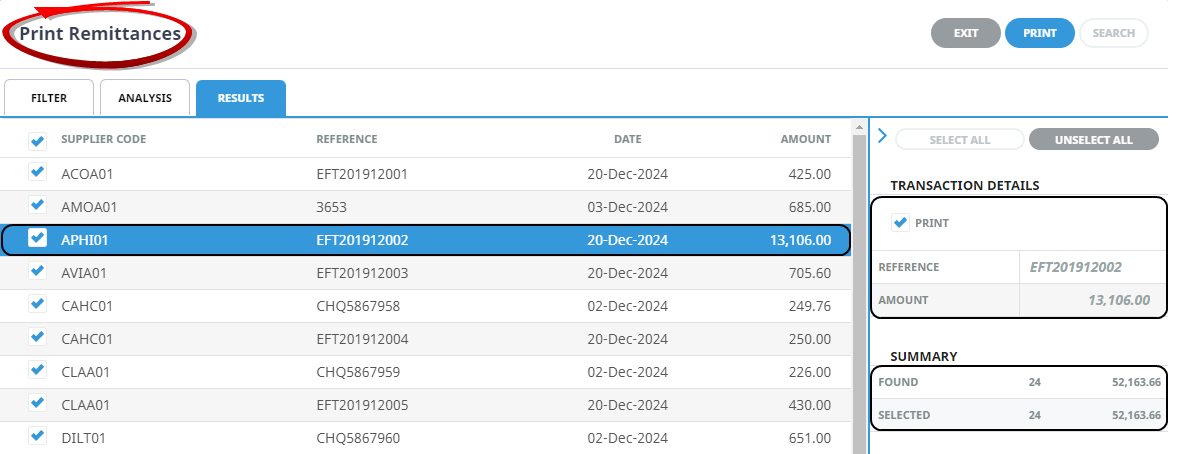Toggle the select-all header checkbox
The height and width of the screenshot is (454, 1179).
(38, 140)
